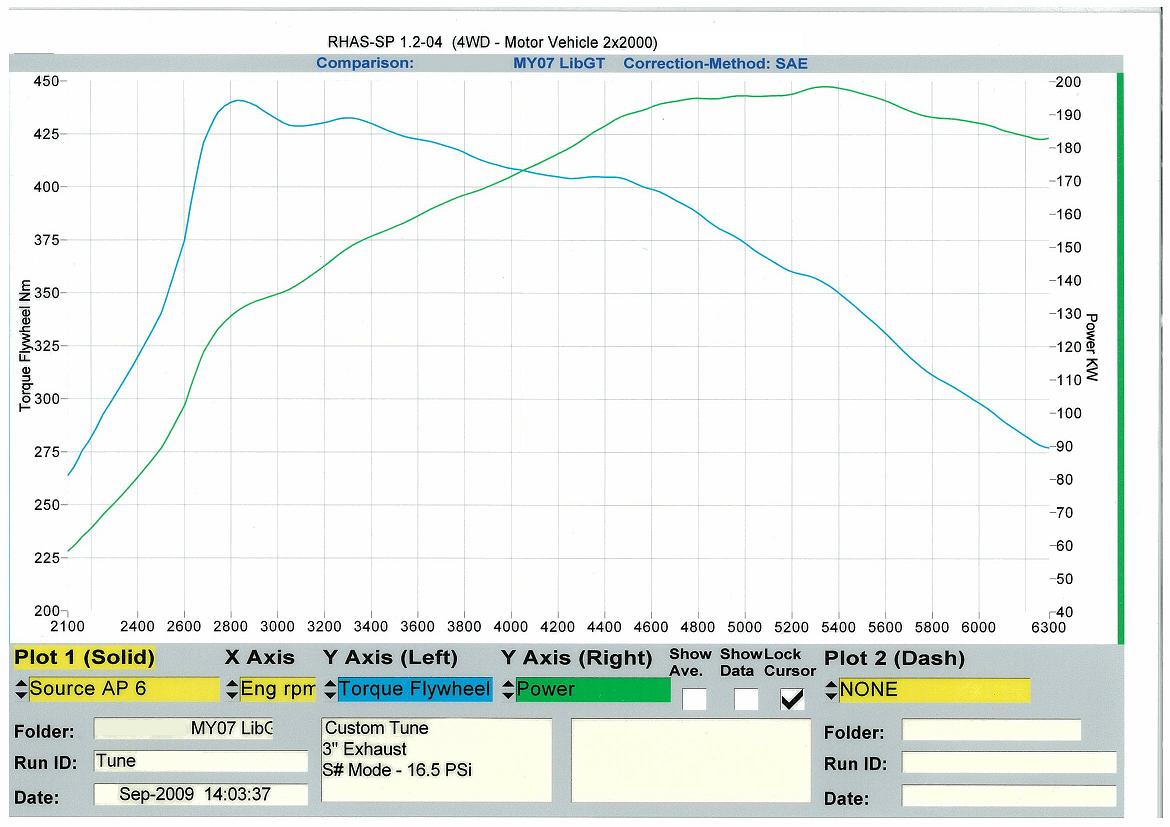Viewport: 1170px width, 827px height.
Task: Click the MY07 LibGT comparison title
Action: [x=559, y=63]
